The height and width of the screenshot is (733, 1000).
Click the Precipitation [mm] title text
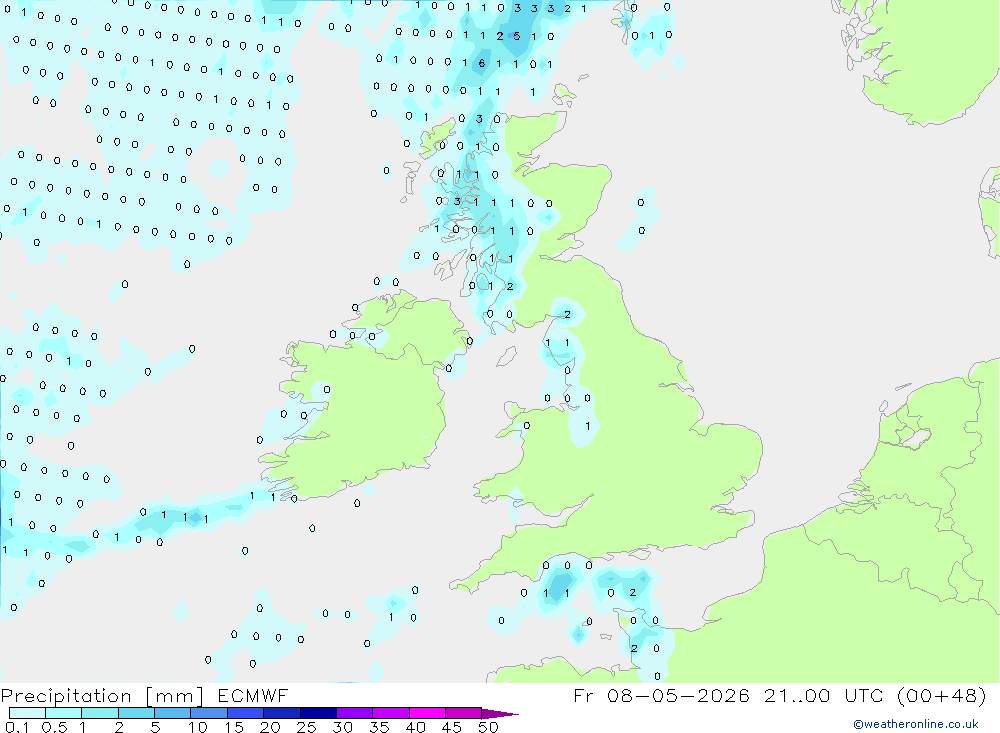click(x=102, y=696)
